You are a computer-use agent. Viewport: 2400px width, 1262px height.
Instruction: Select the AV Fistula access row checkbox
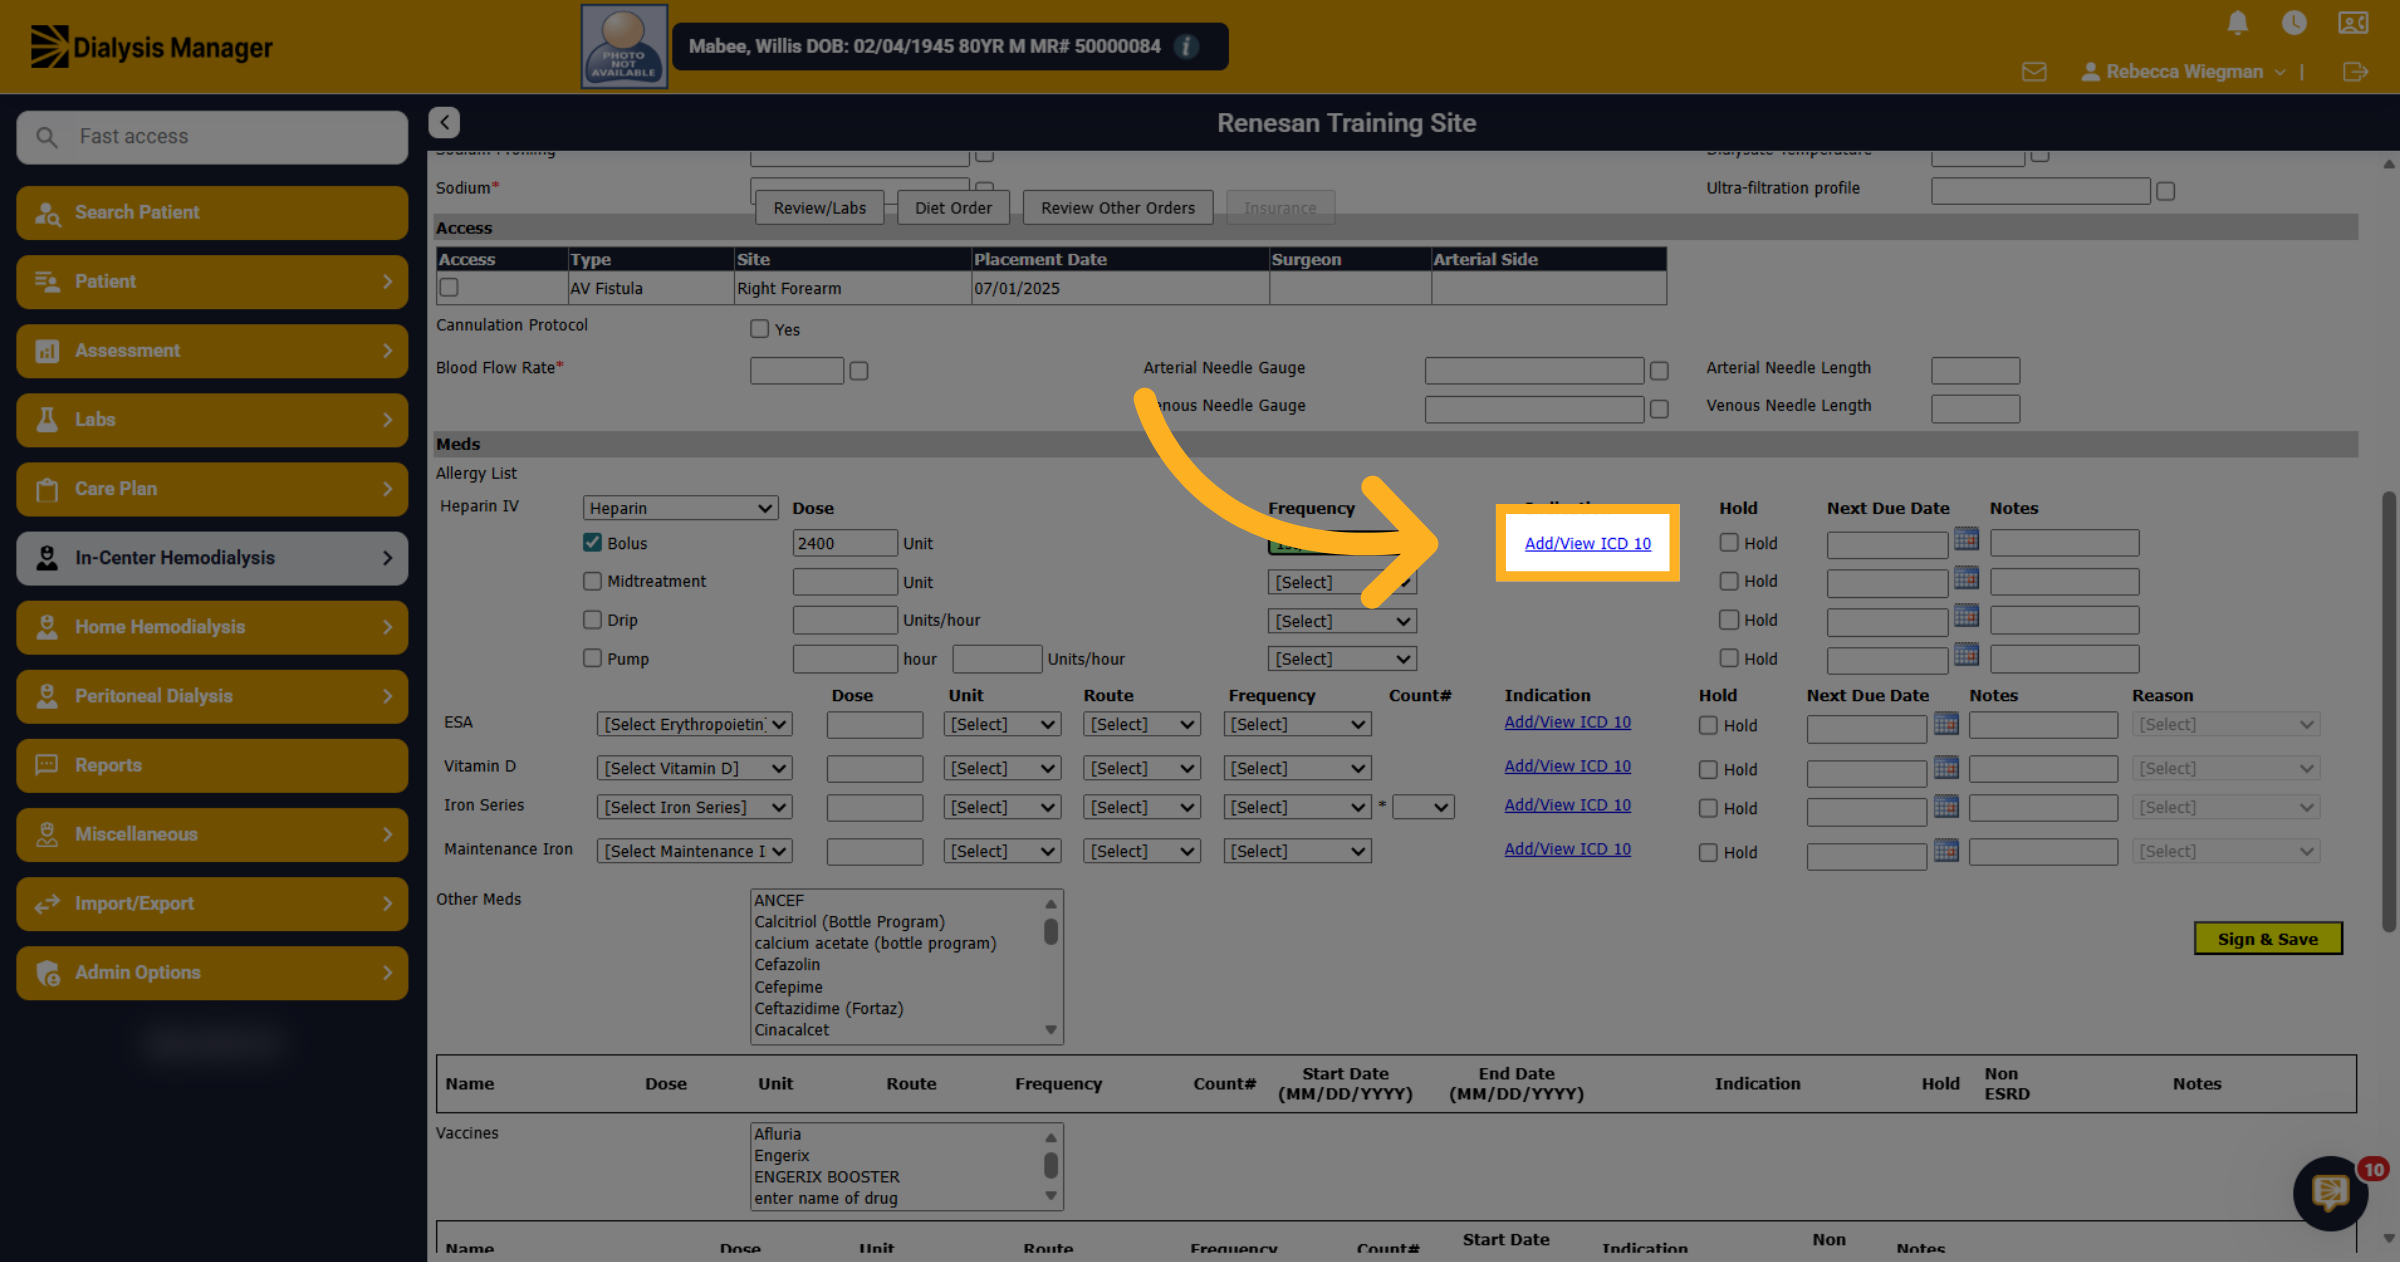[449, 287]
